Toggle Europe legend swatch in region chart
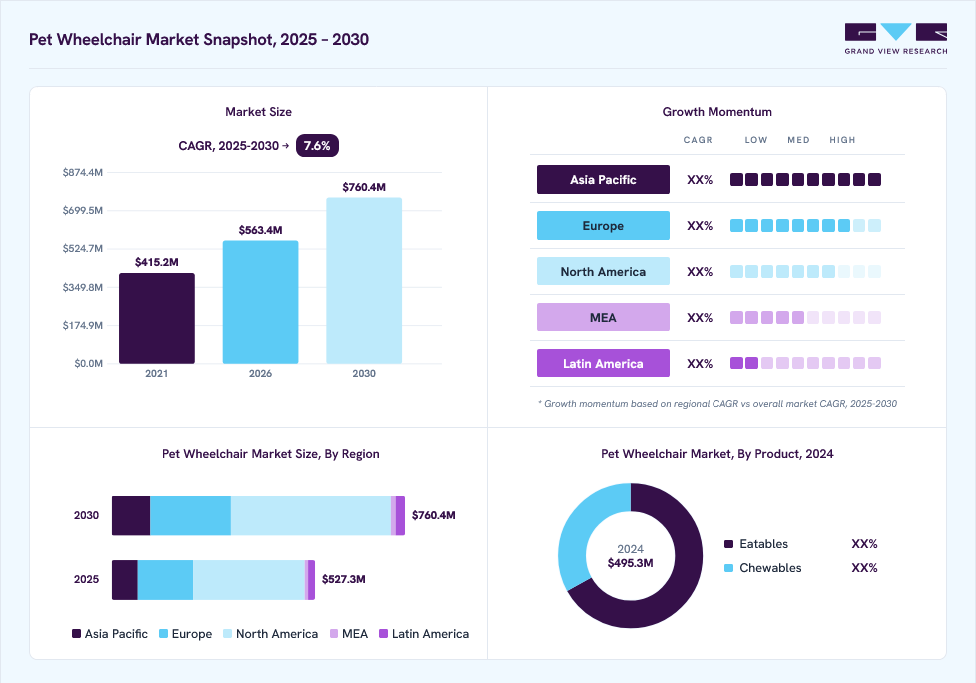976x683 pixels. click(164, 634)
